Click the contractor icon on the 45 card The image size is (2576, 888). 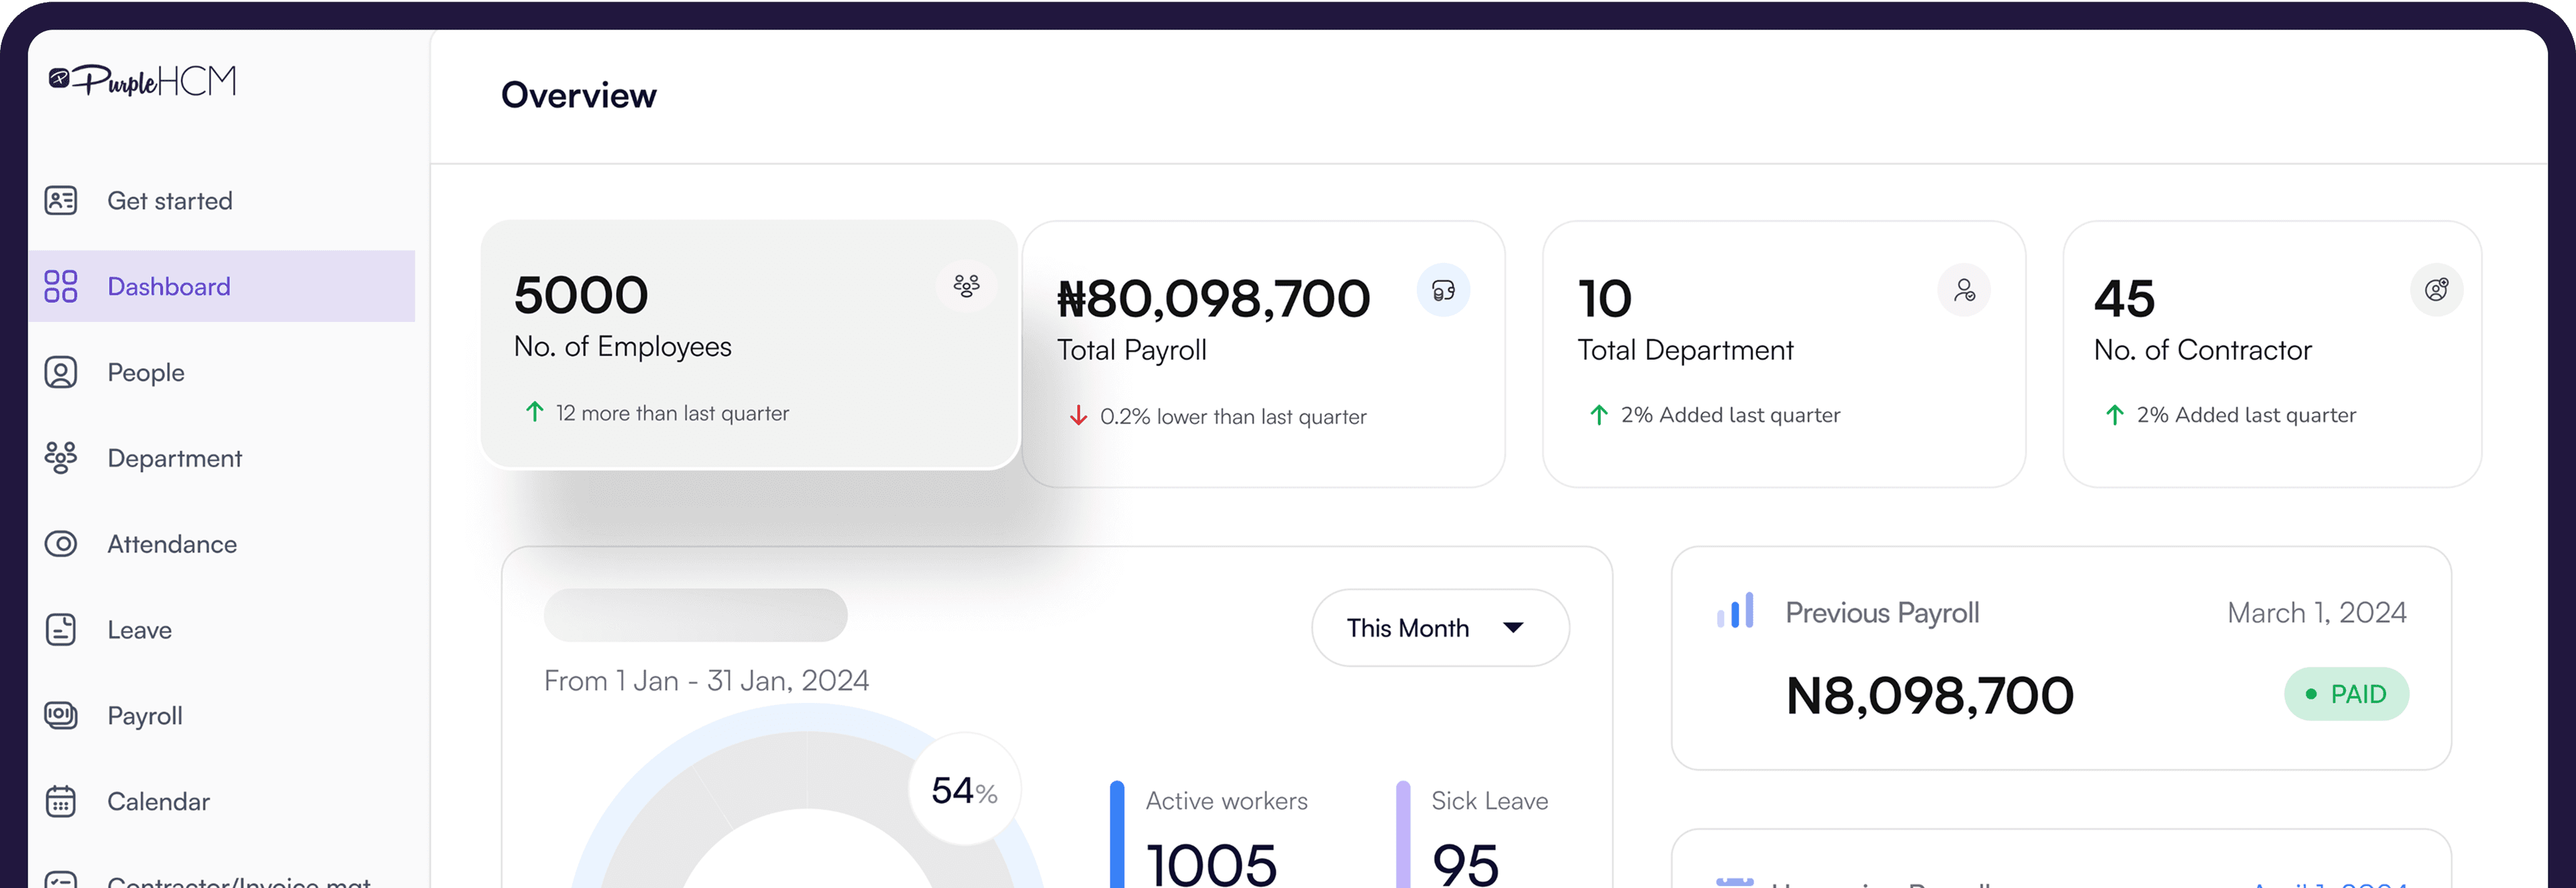coord(2436,291)
